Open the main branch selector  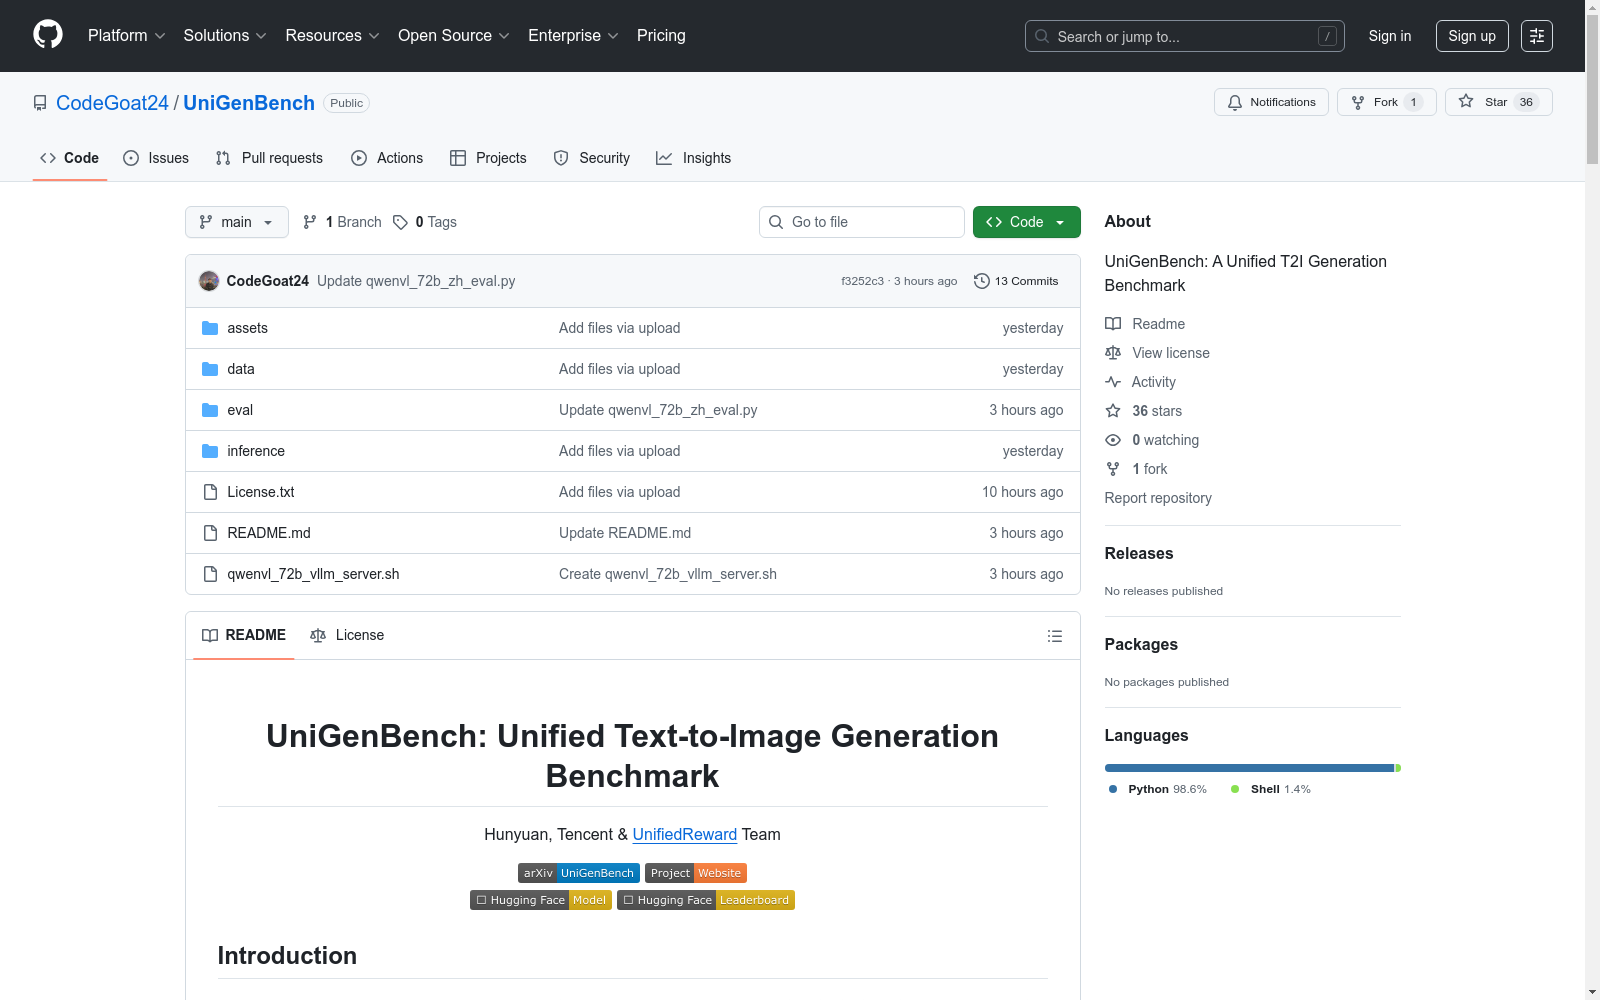pos(237,222)
